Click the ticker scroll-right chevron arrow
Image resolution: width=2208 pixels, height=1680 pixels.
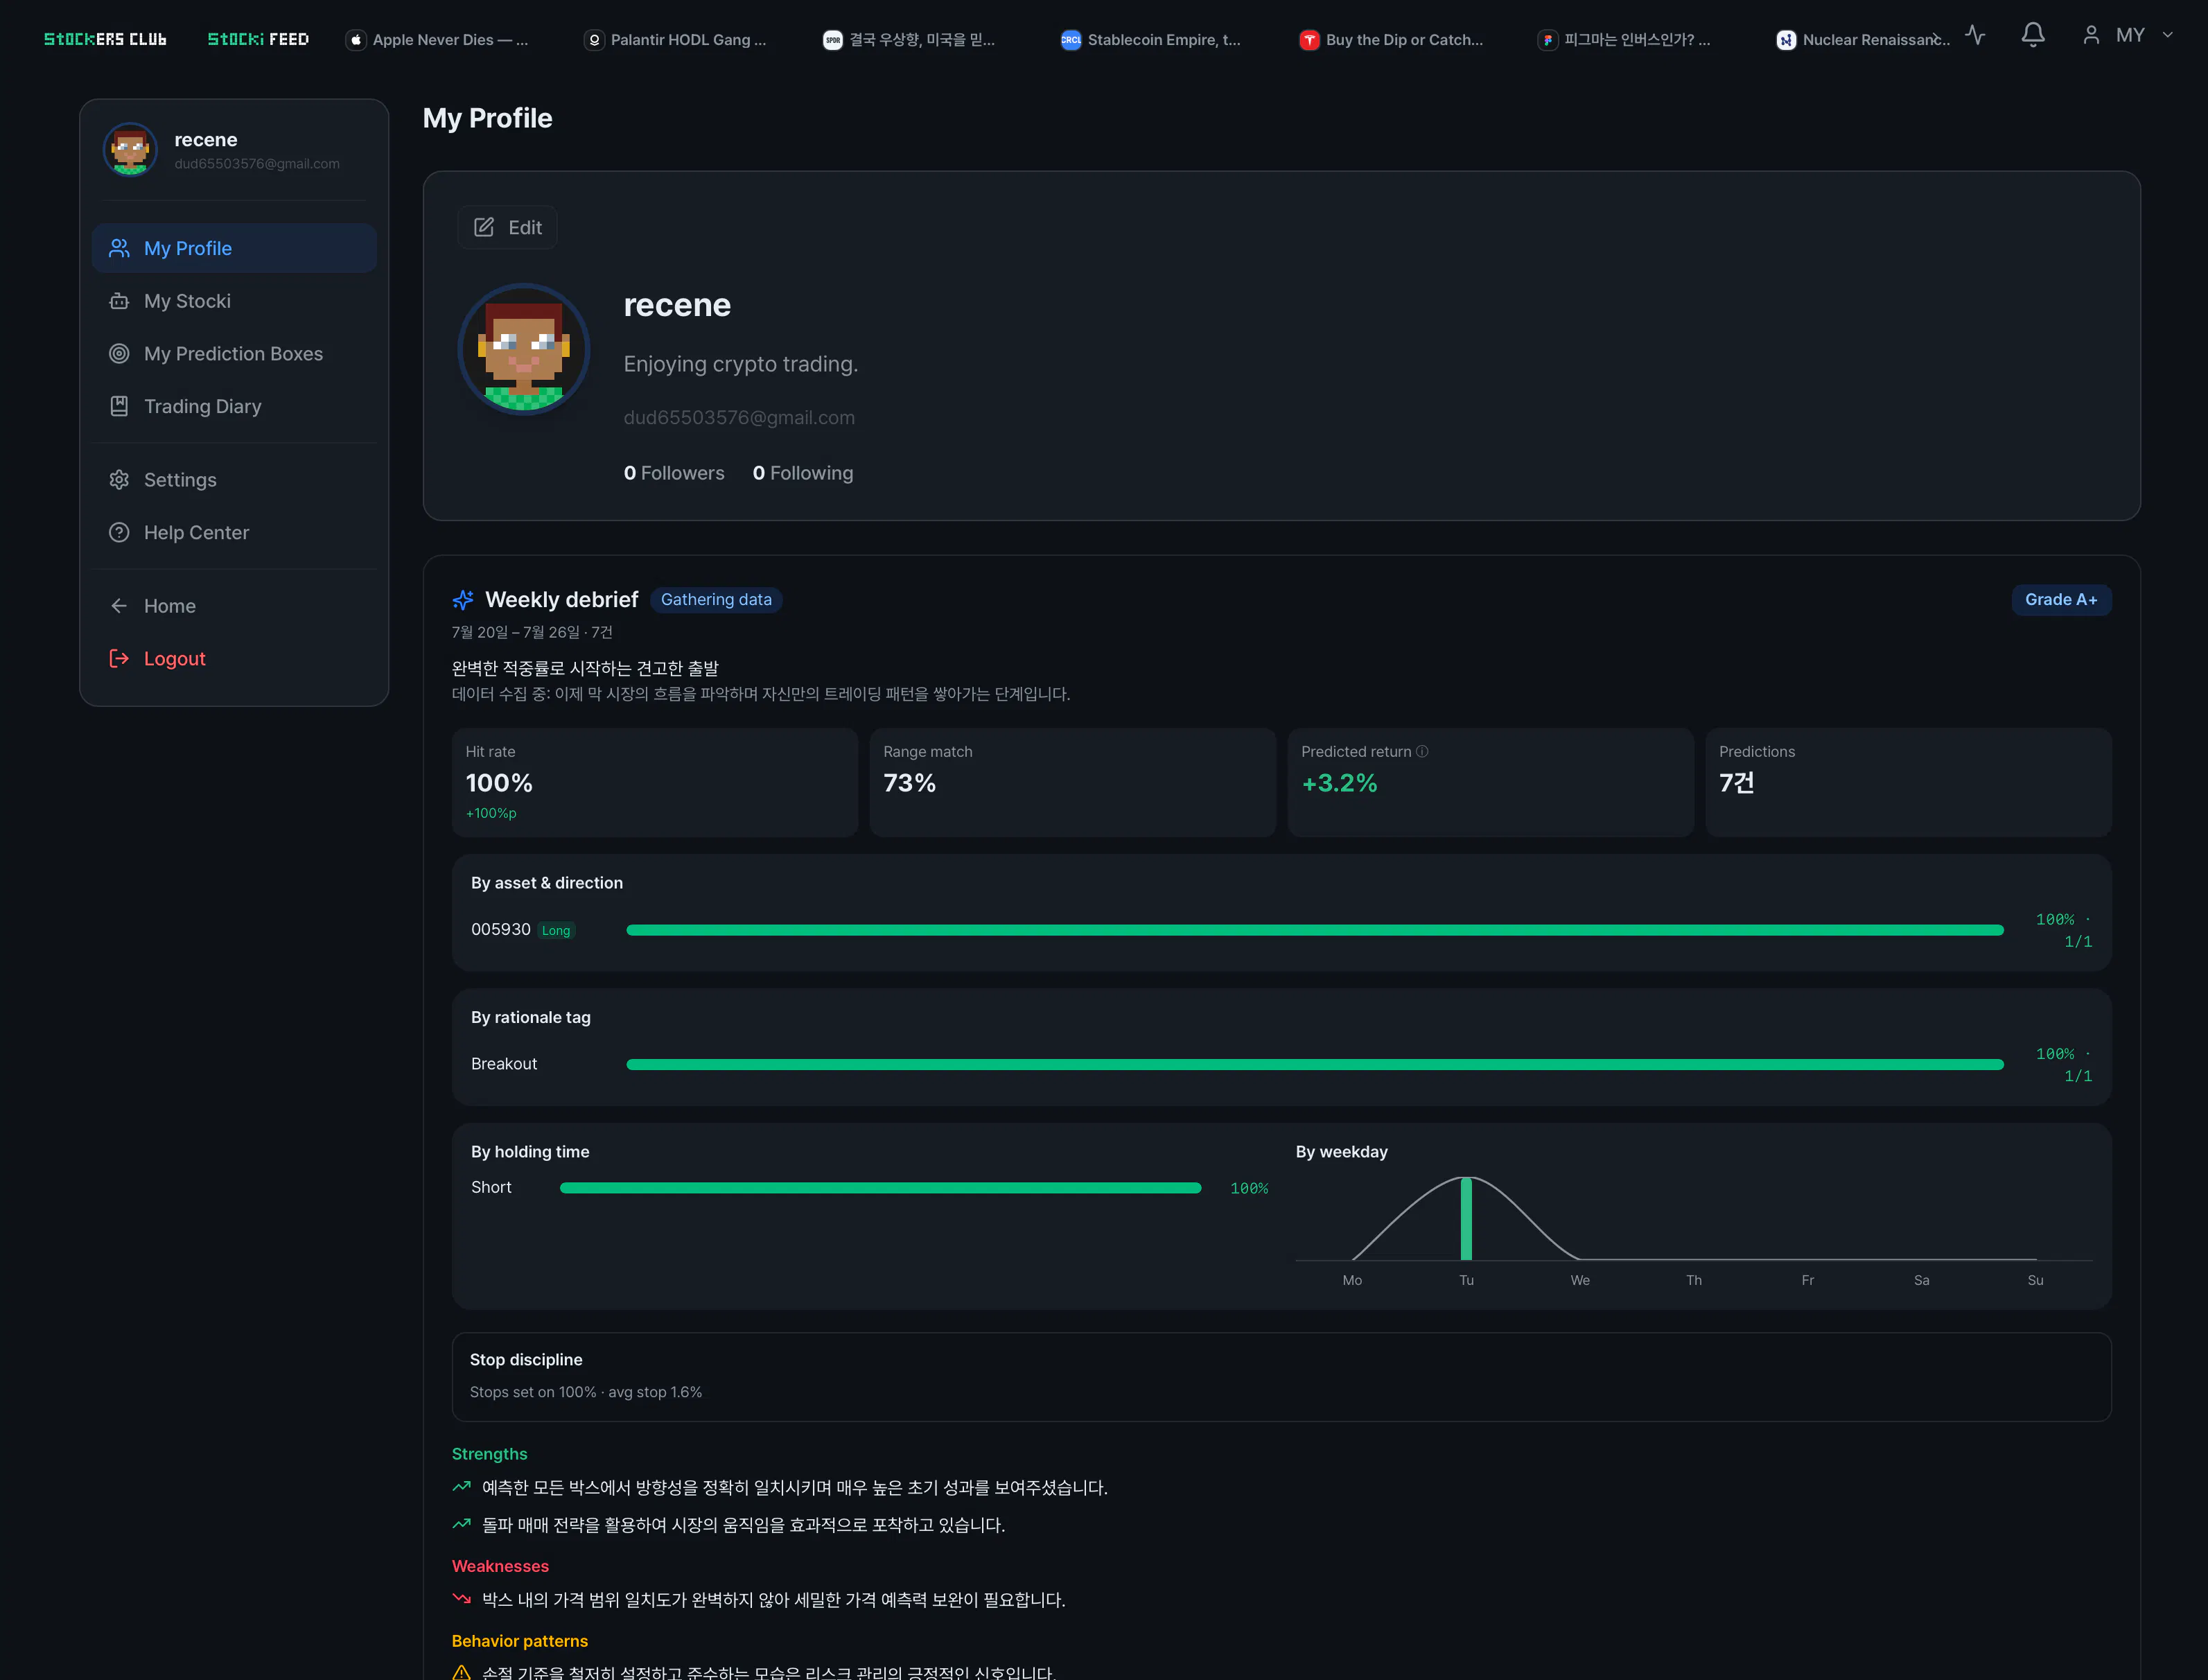(1937, 38)
